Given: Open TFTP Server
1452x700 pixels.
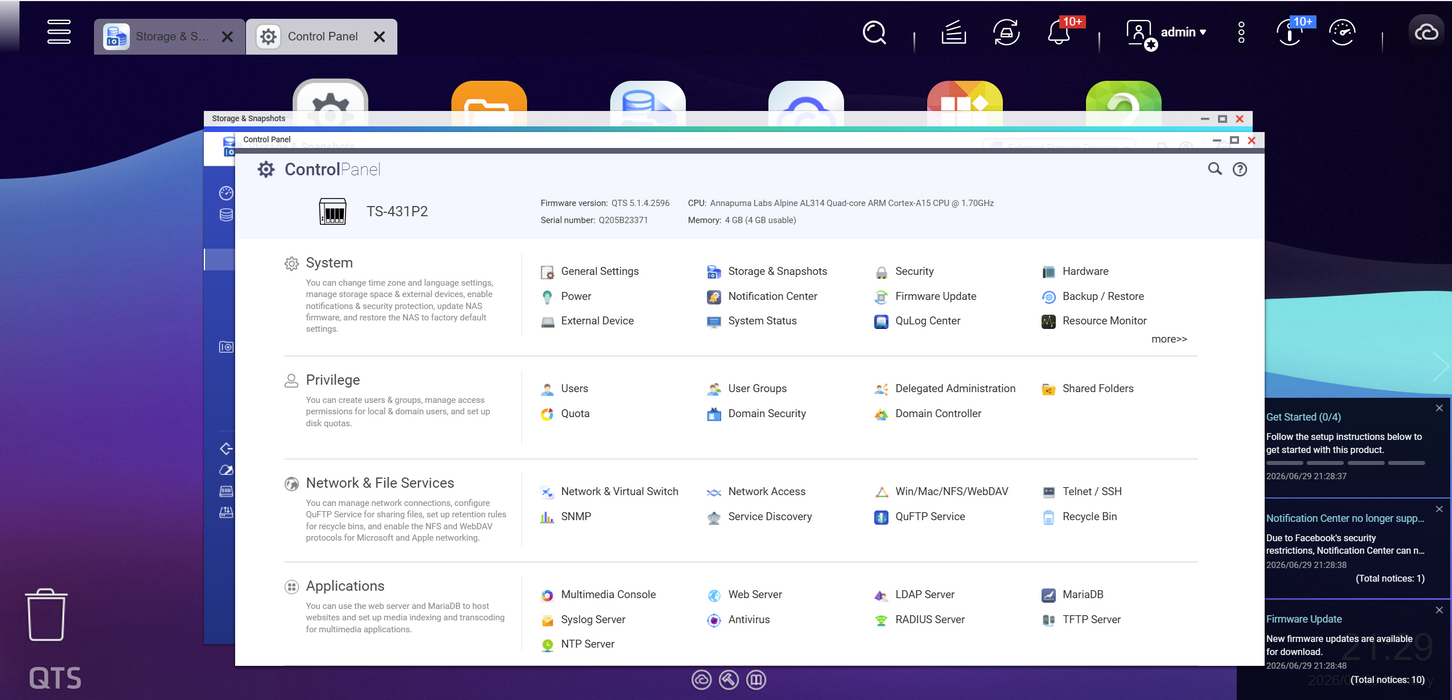Looking at the screenshot, I should pyautogui.click(x=1081, y=619).
